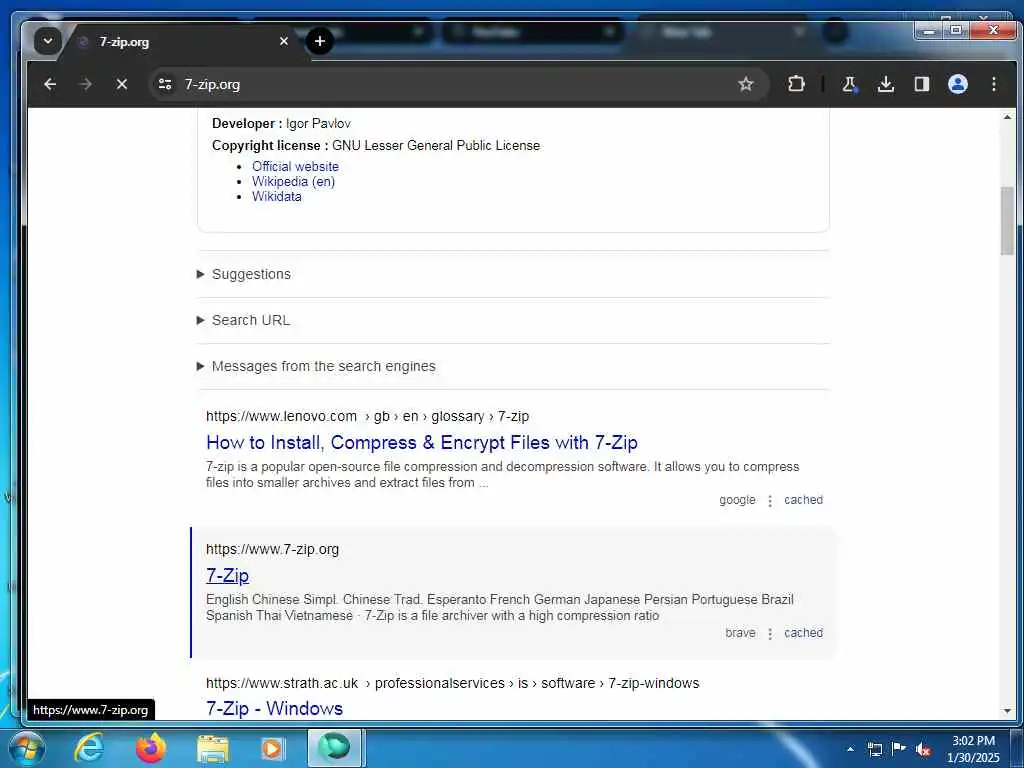Click the active browser taskbar button
This screenshot has height=768, width=1024.
pyautogui.click(x=335, y=748)
